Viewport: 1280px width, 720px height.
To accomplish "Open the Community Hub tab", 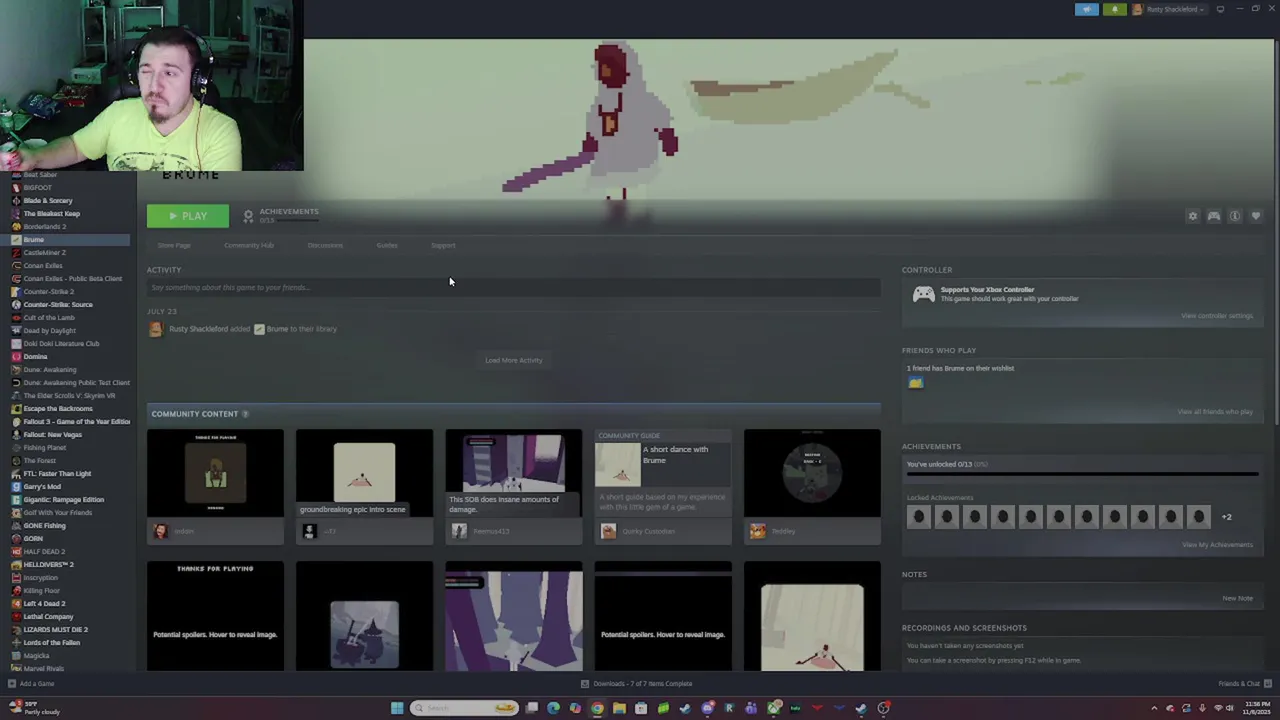I will 248,245.
